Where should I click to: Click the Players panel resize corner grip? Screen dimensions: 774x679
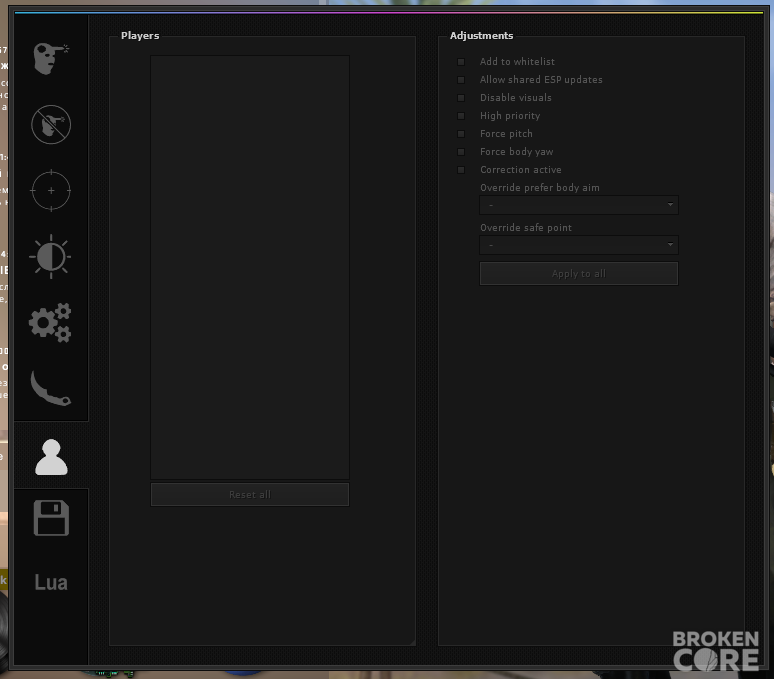412,642
